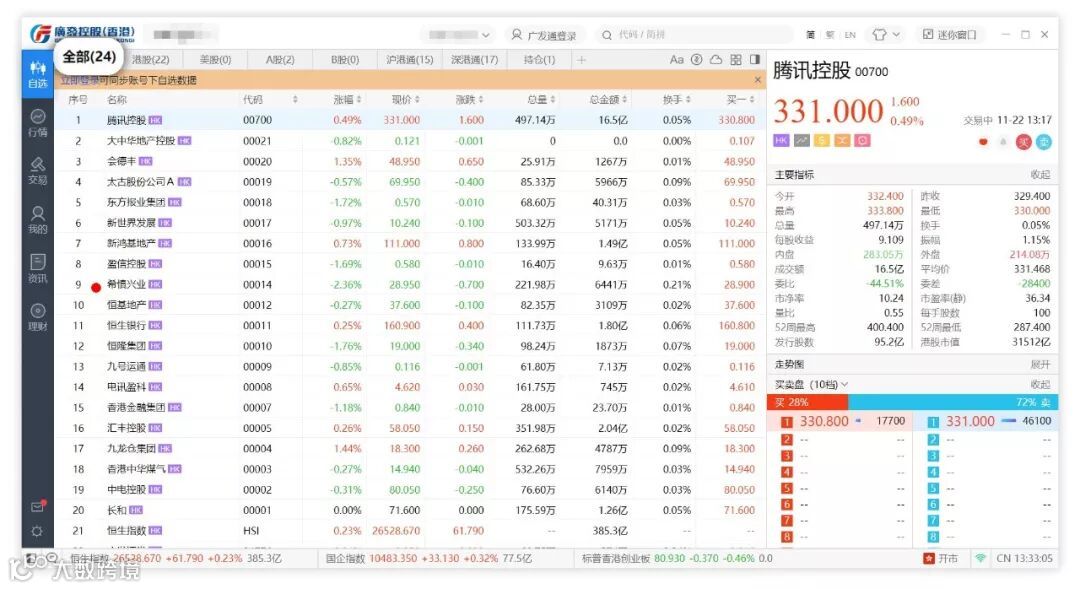Dismiss the orange login sync banner

(758, 80)
